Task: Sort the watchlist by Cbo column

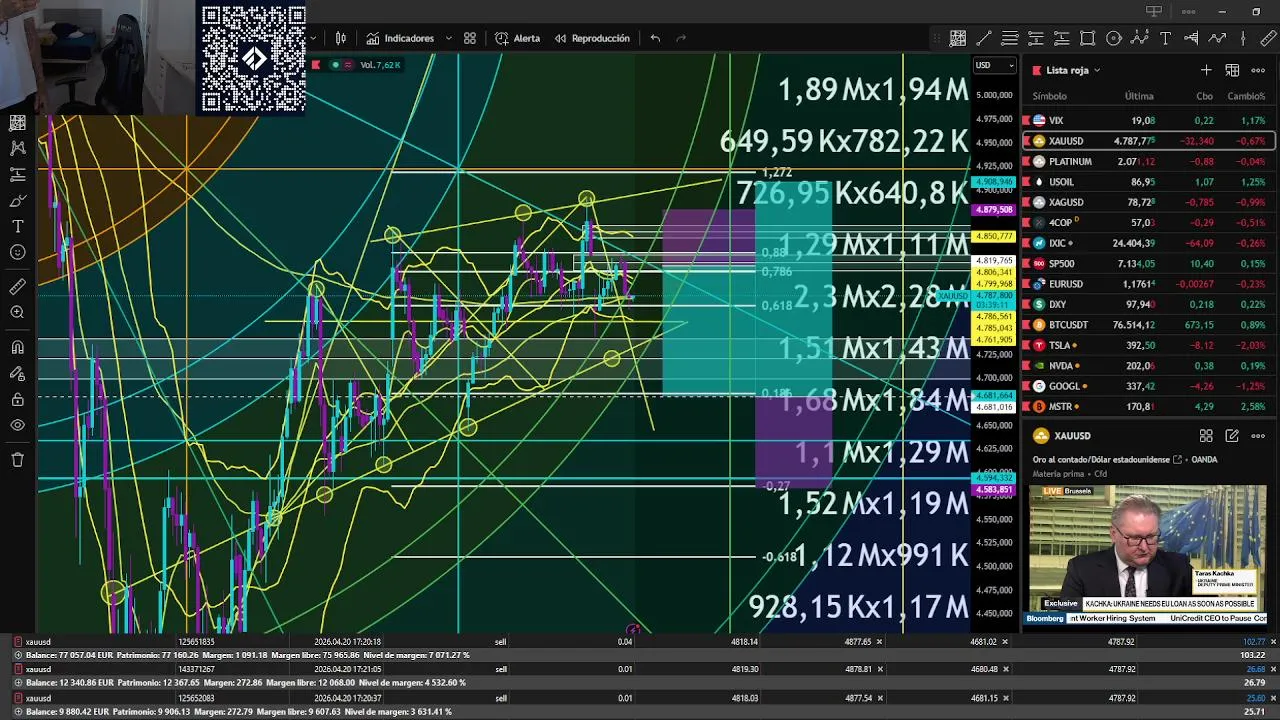Action: (x=1204, y=96)
